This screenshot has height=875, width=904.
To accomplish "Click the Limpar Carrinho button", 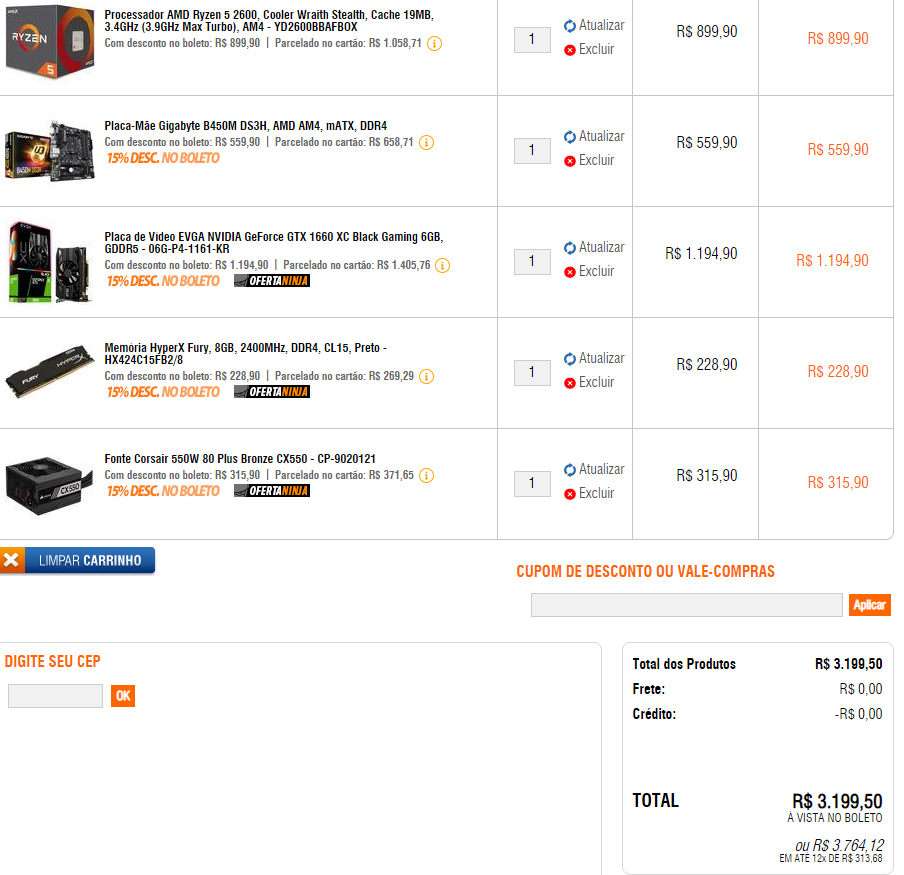I will point(77,560).
